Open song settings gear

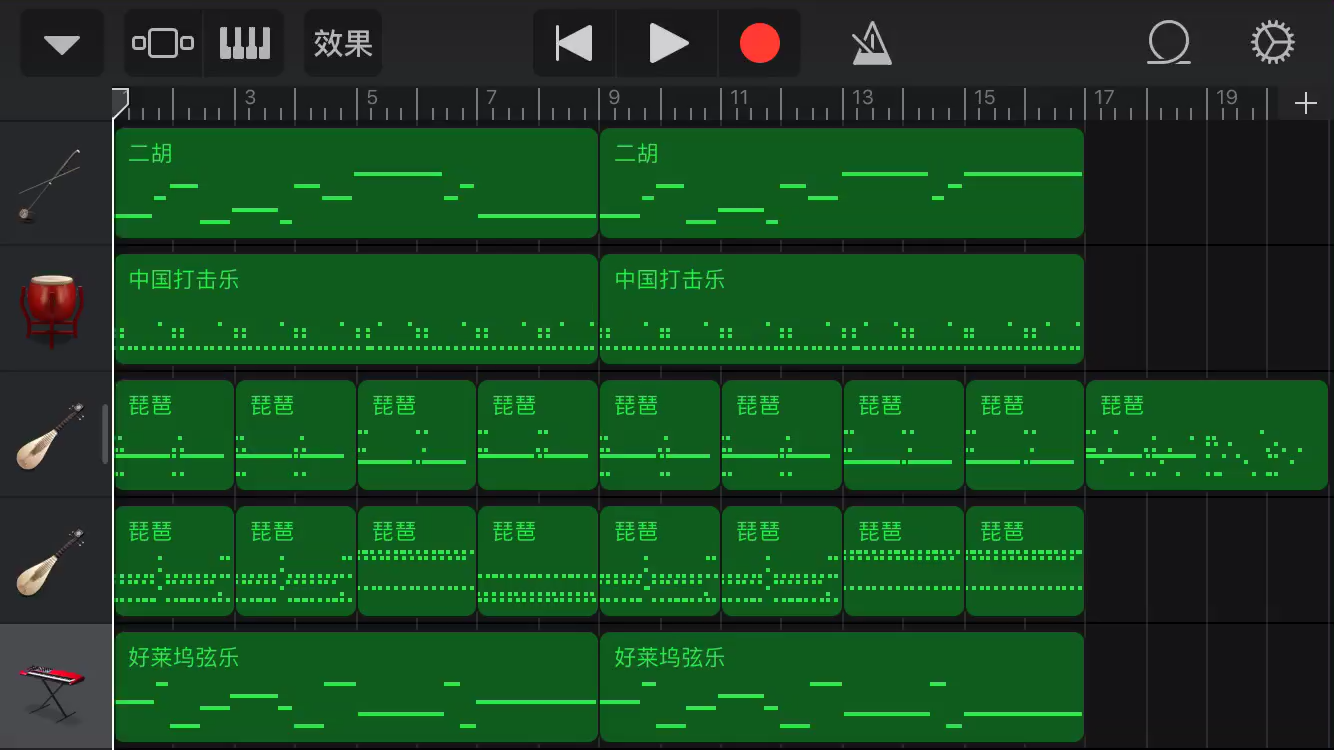pos(1273,44)
